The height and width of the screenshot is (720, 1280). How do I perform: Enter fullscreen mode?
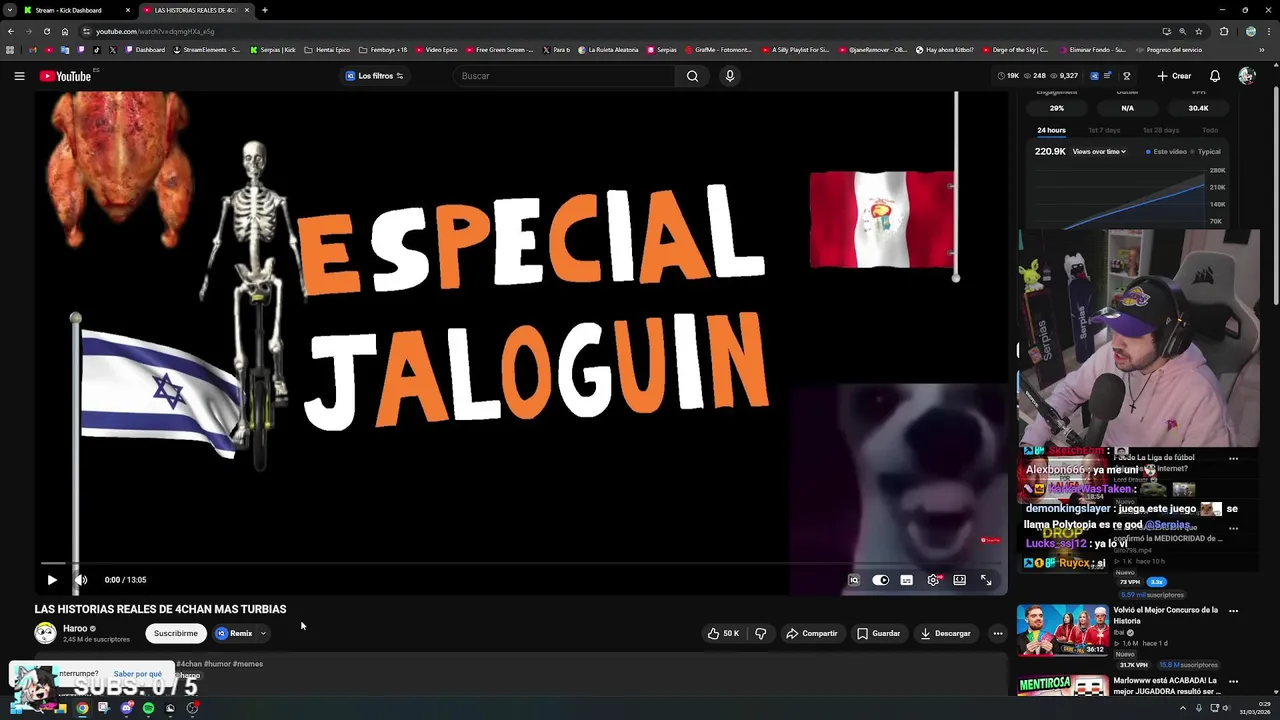[x=986, y=580]
